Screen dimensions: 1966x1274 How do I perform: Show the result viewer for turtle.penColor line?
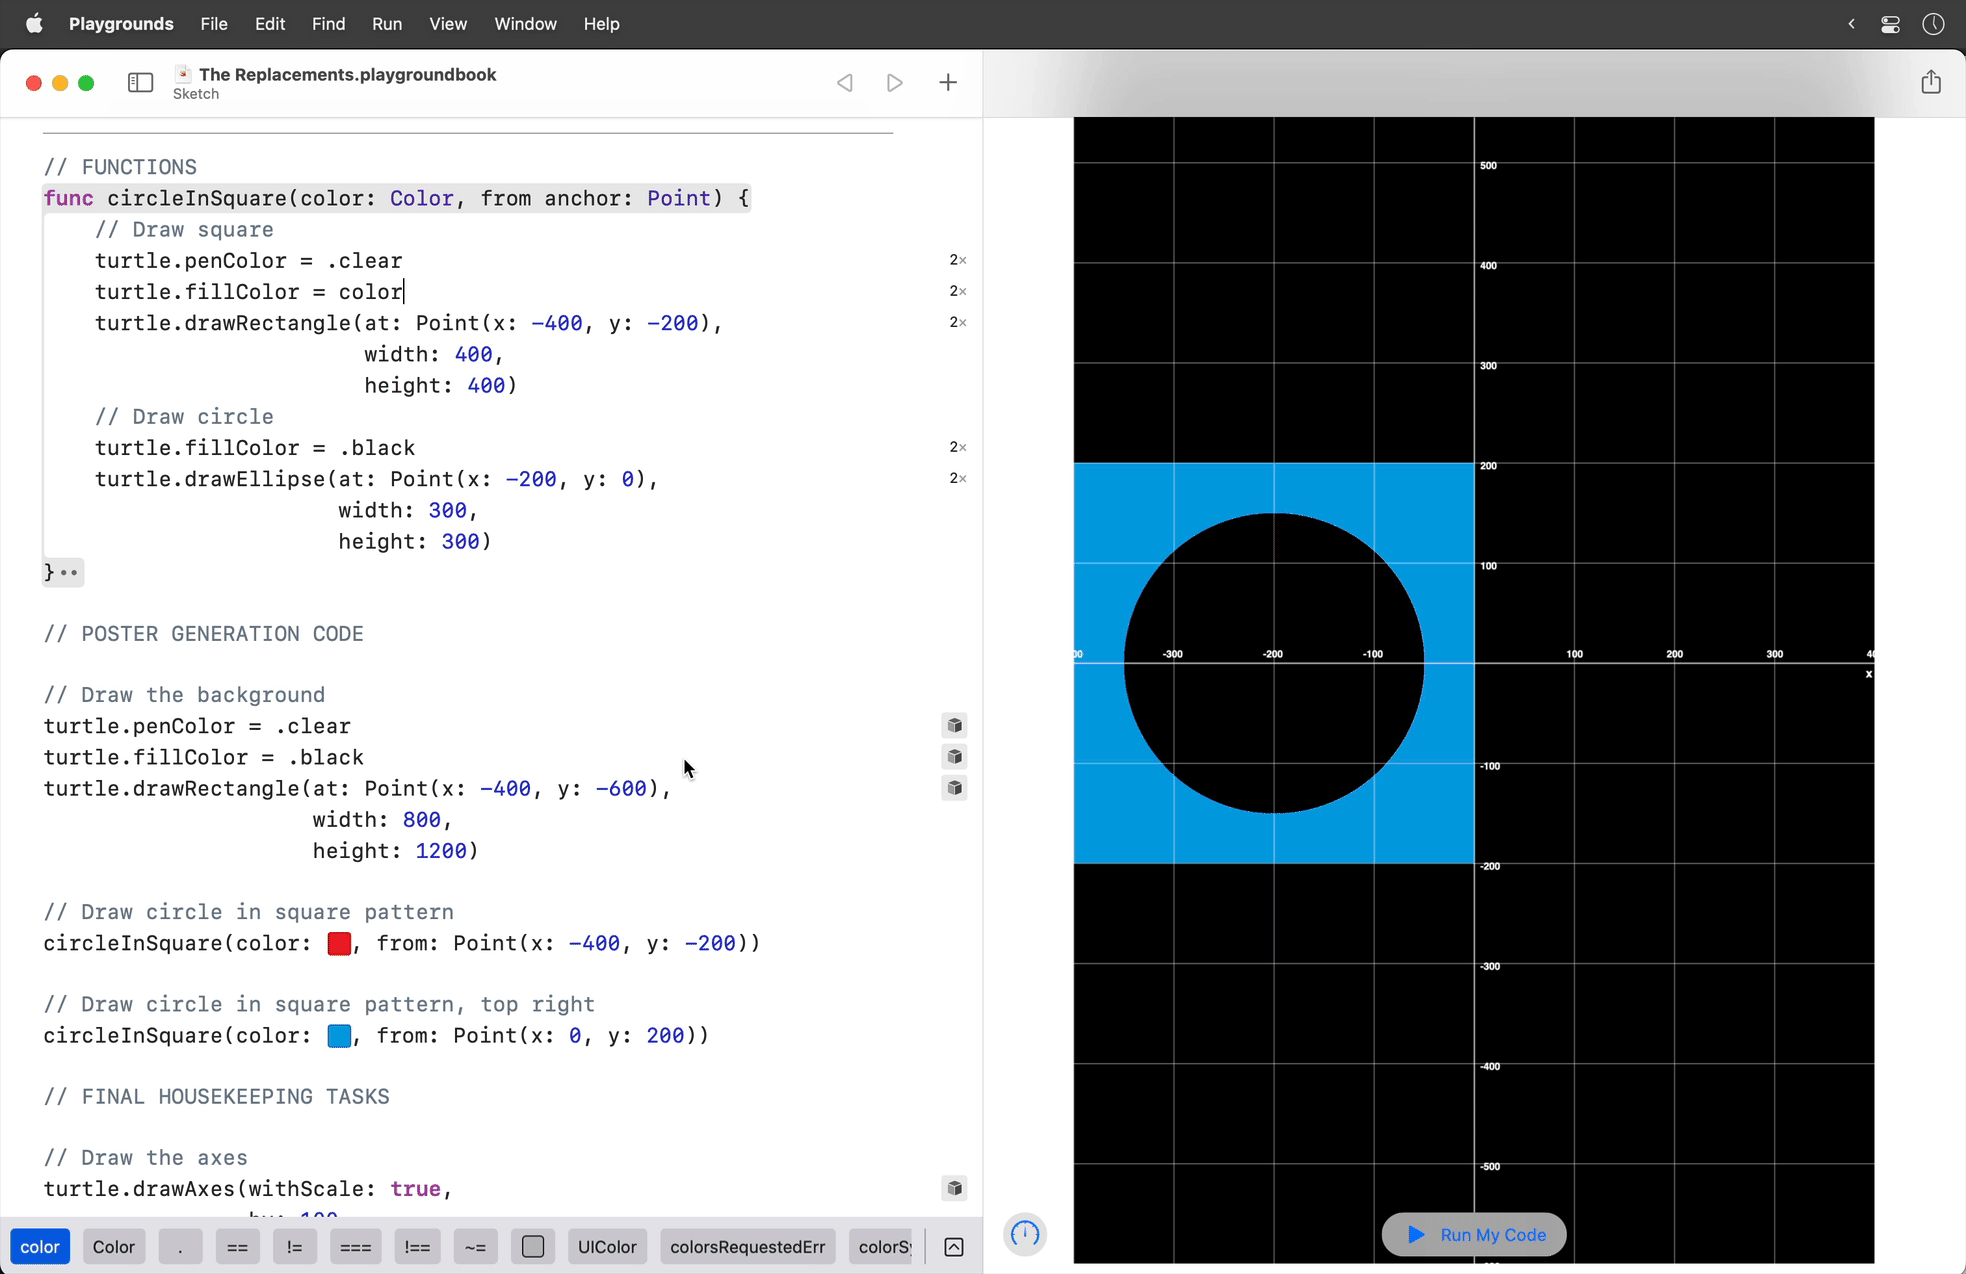(954, 725)
